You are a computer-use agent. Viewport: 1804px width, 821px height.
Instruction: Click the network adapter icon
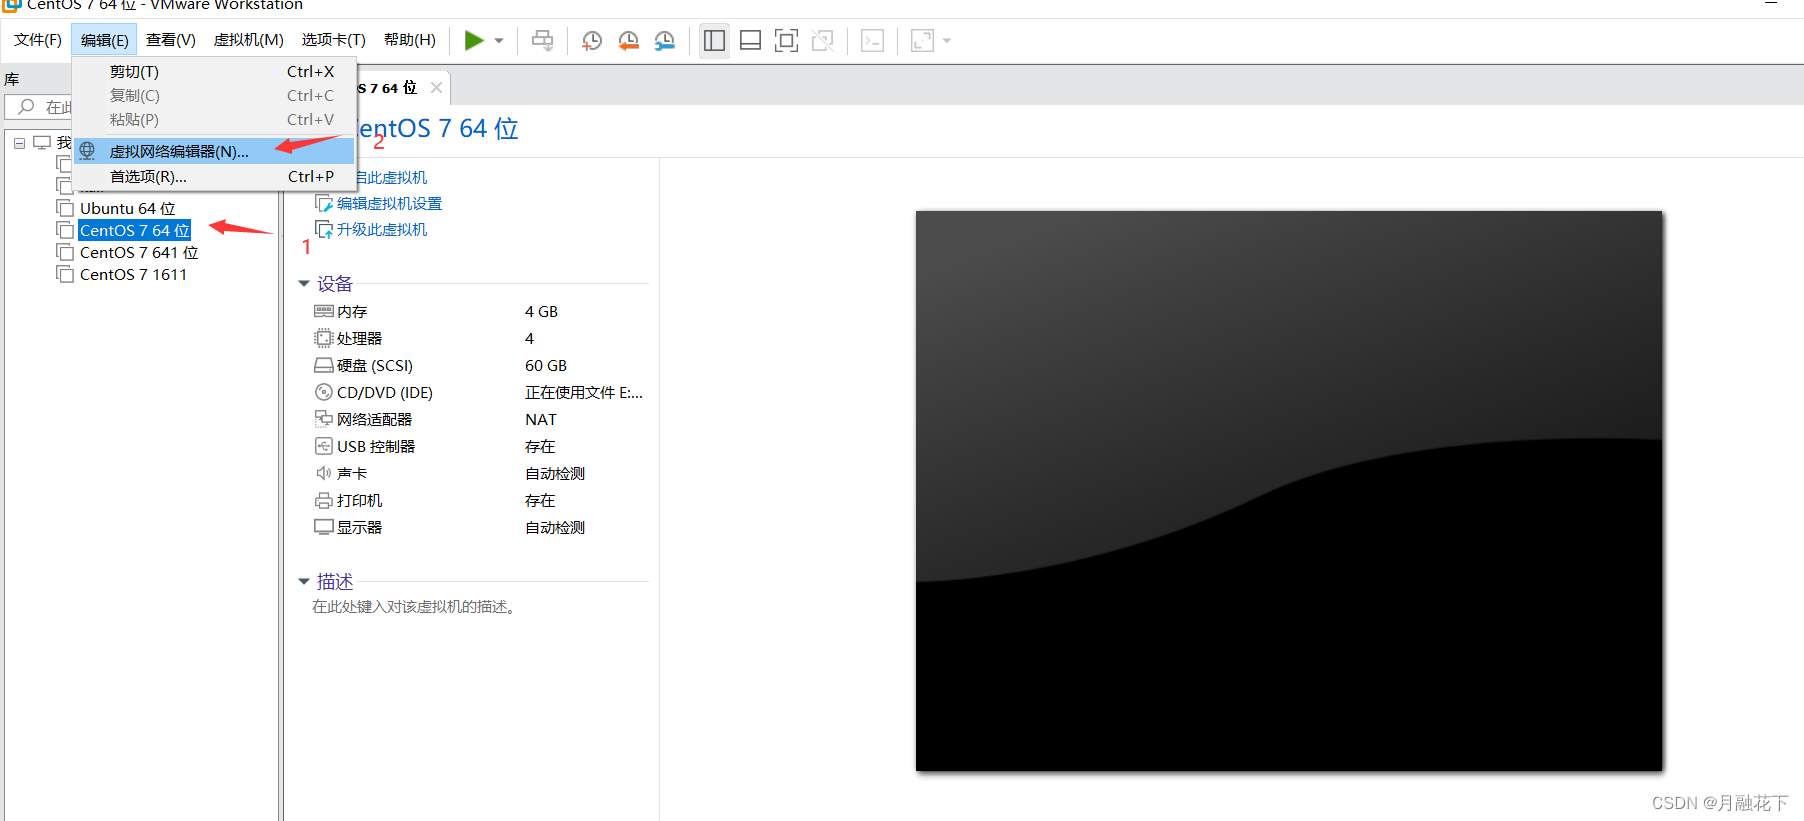click(324, 419)
